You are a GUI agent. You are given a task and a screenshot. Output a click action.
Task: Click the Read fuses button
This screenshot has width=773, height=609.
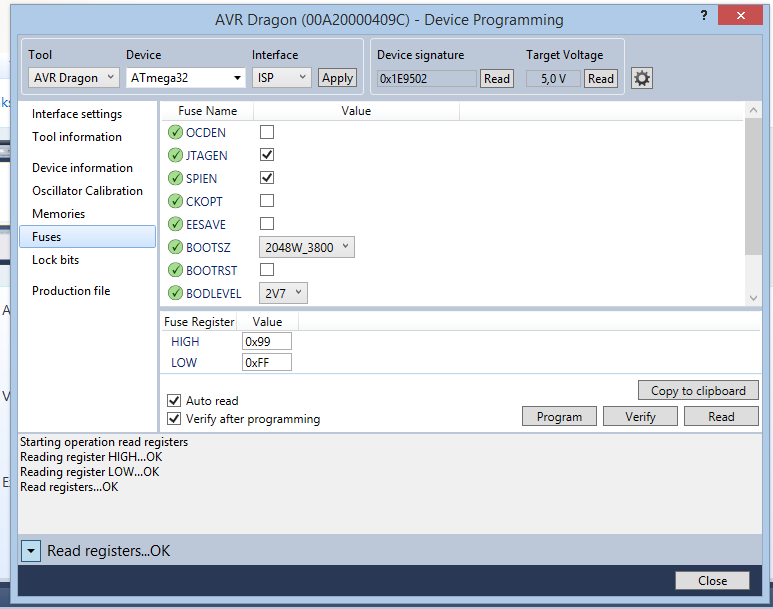(721, 417)
